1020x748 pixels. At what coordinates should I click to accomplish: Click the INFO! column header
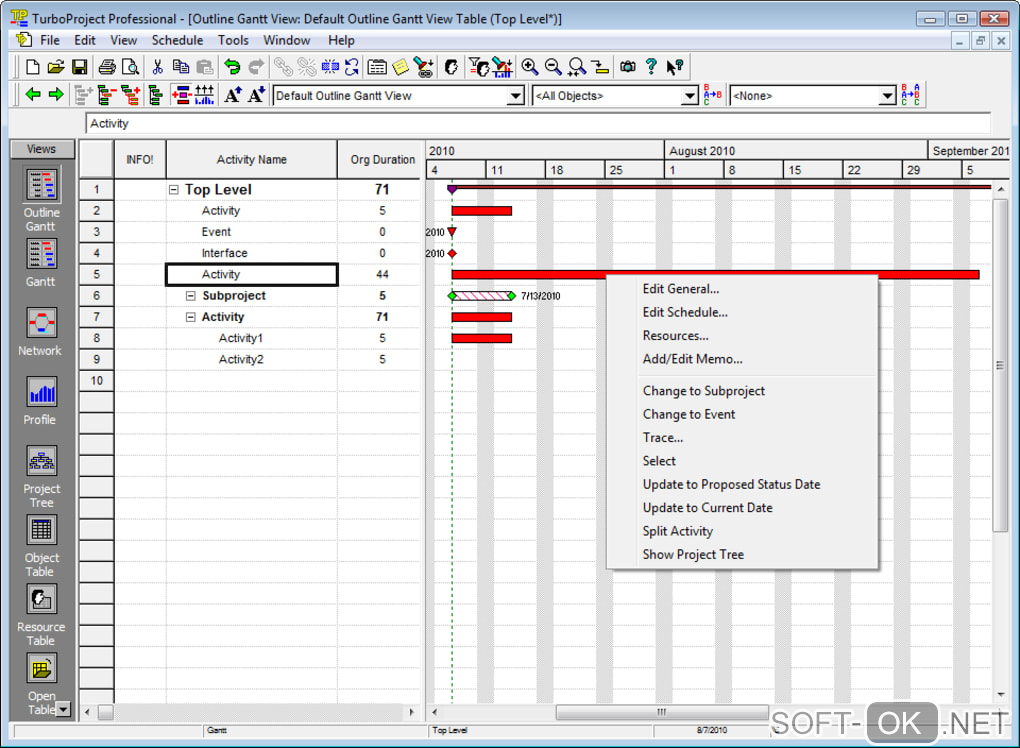(139, 159)
